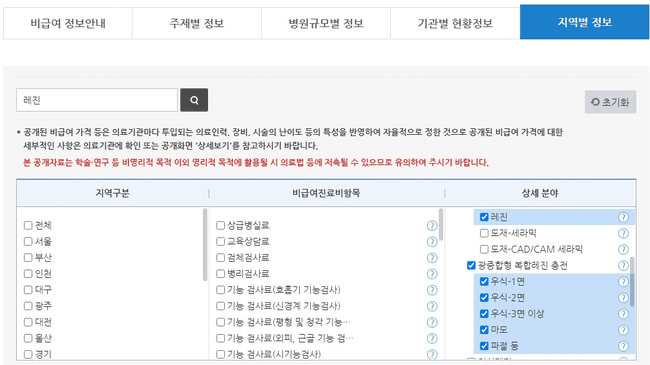Viewport: 650px width, 365px height.
Task: Uncheck 광중합형 복합레진 충전 checkbox
Action: click(x=471, y=265)
